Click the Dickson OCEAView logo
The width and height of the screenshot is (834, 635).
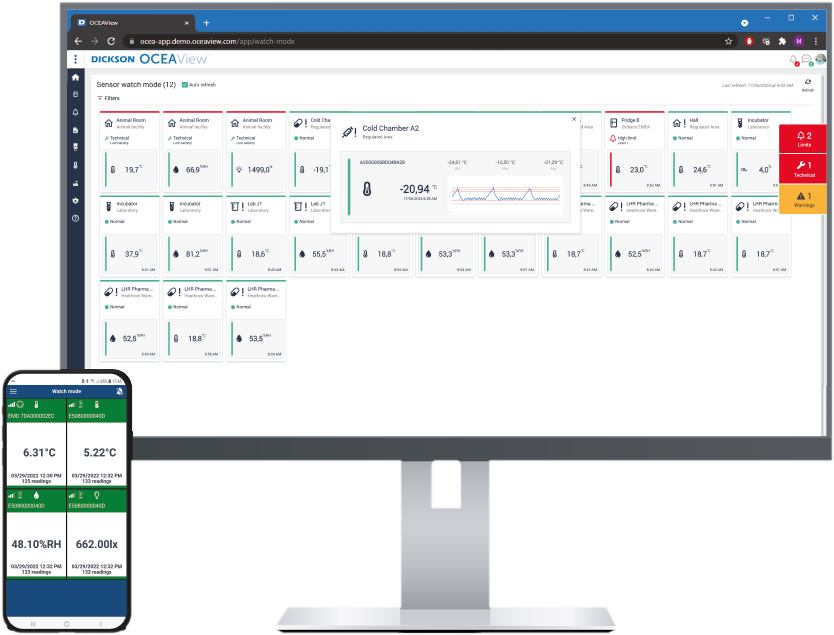click(x=149, y=59)
